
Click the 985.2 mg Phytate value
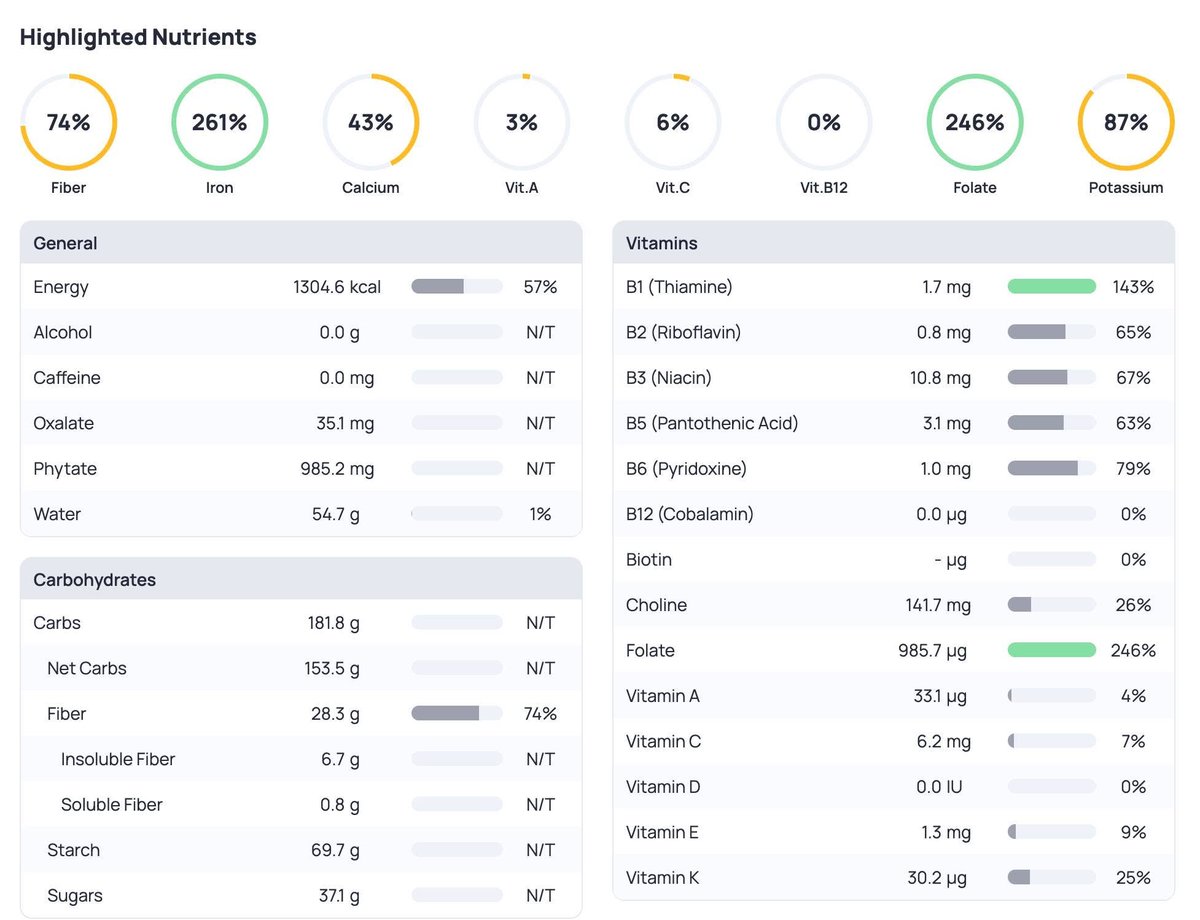[x=338, y=468]
